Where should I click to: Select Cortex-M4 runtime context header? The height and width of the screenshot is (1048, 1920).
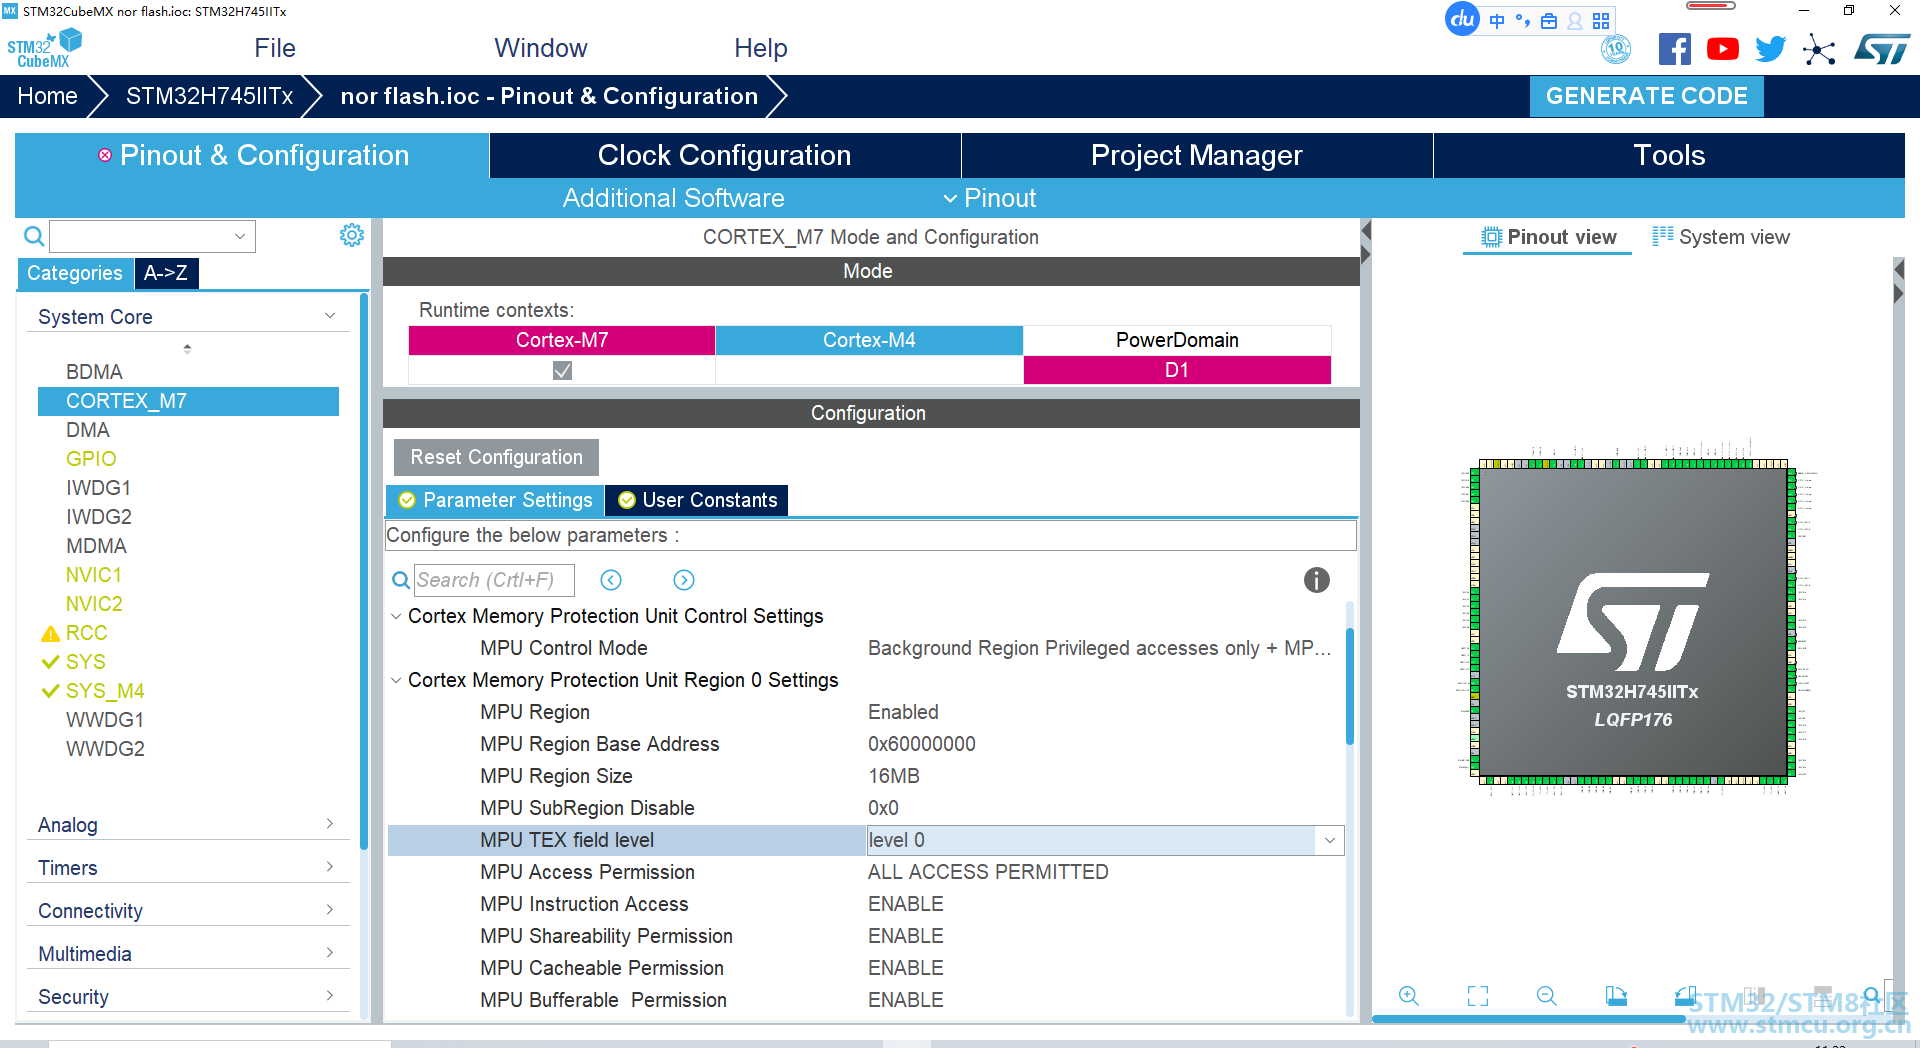coord(869,340)
